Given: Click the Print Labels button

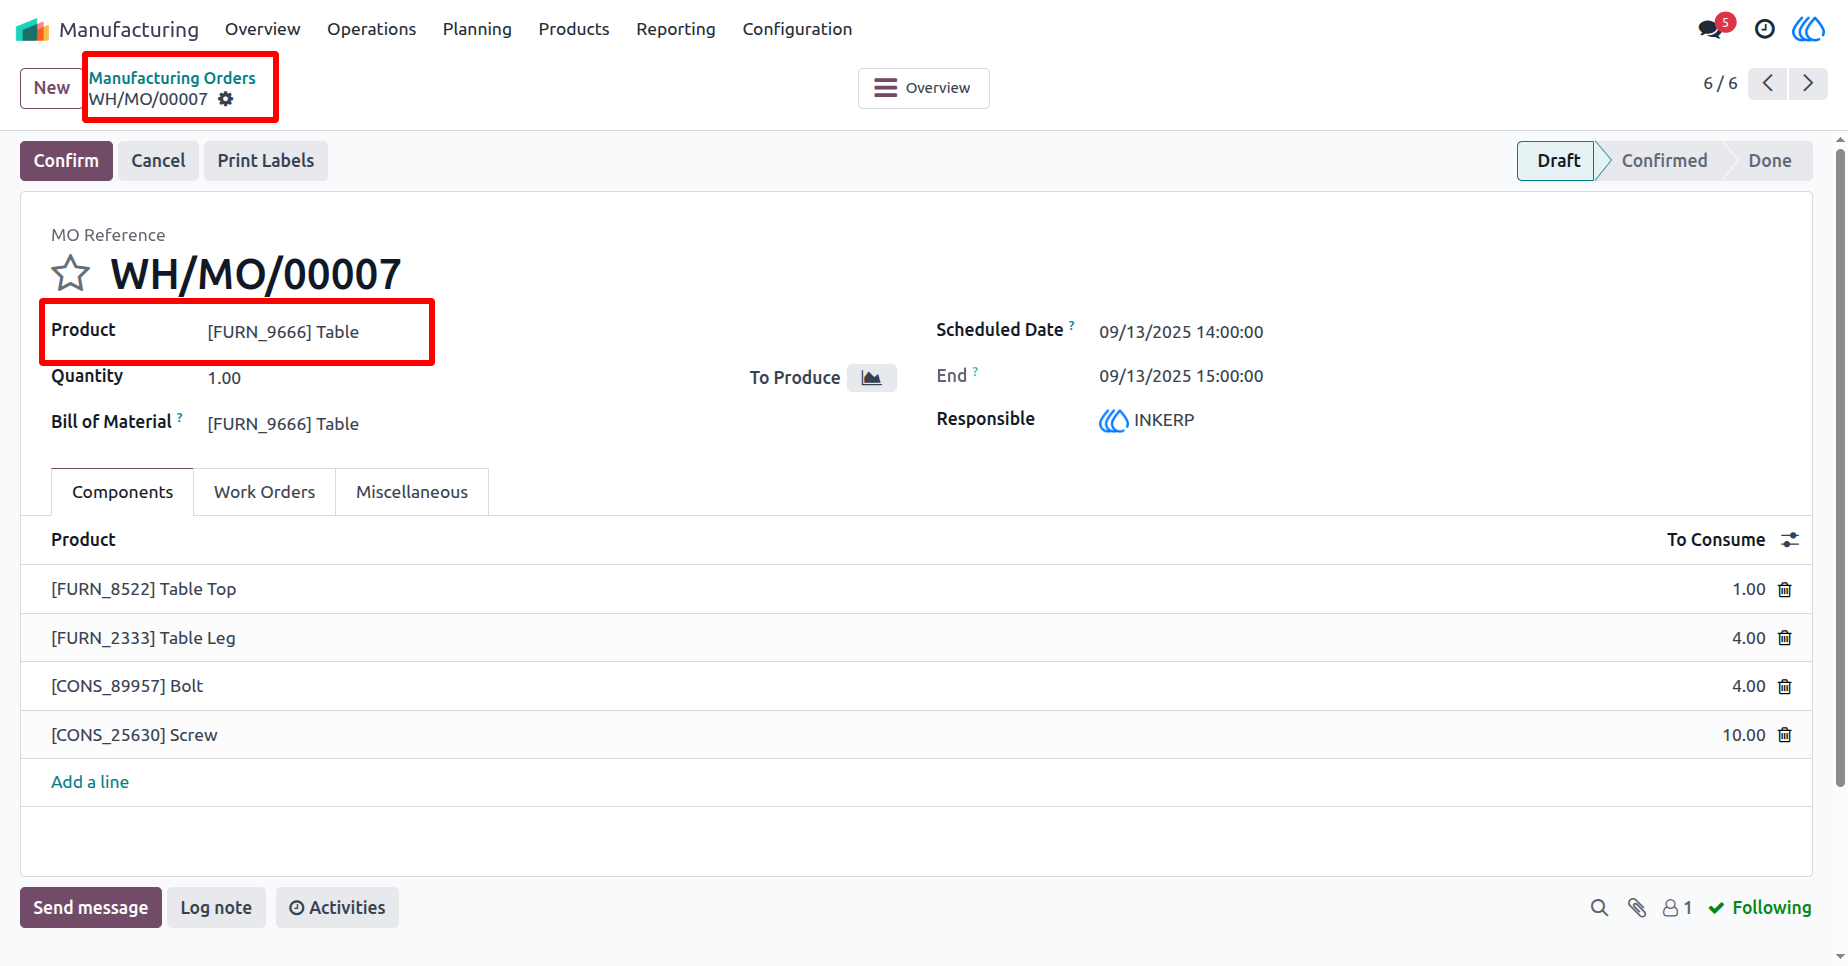Looking at the screenshot, I should [x=266, y=161].
